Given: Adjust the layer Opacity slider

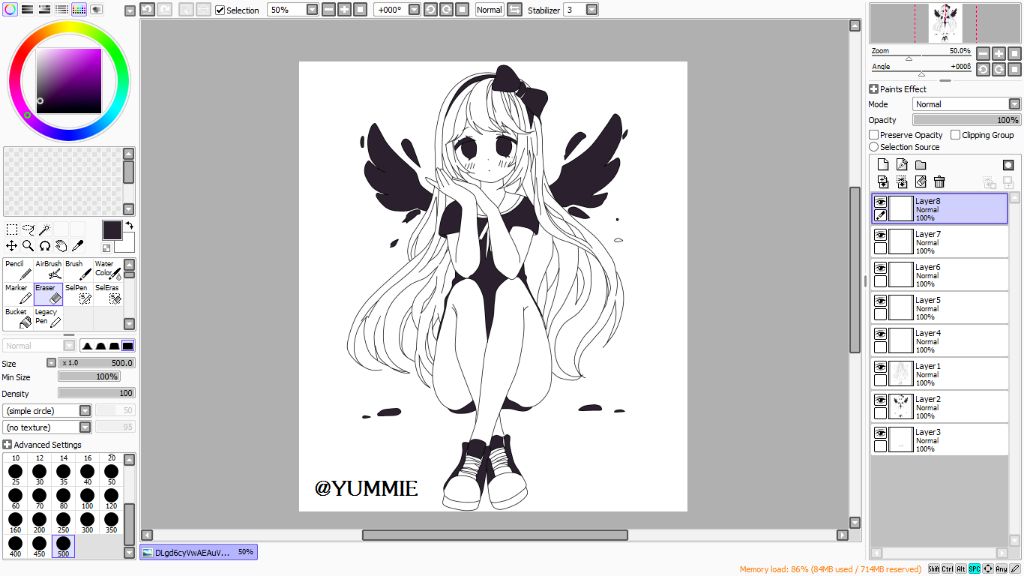Looking at the screenshot, I should 966,120.
